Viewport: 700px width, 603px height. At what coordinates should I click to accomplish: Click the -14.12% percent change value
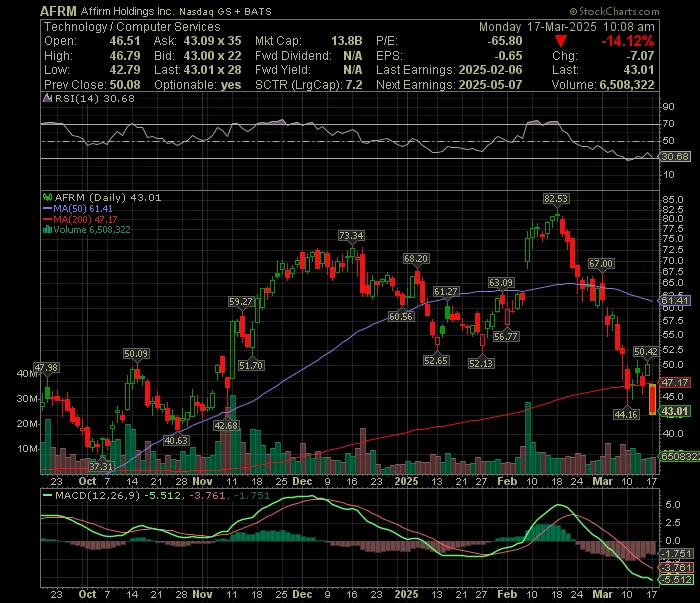click(628, 41)
